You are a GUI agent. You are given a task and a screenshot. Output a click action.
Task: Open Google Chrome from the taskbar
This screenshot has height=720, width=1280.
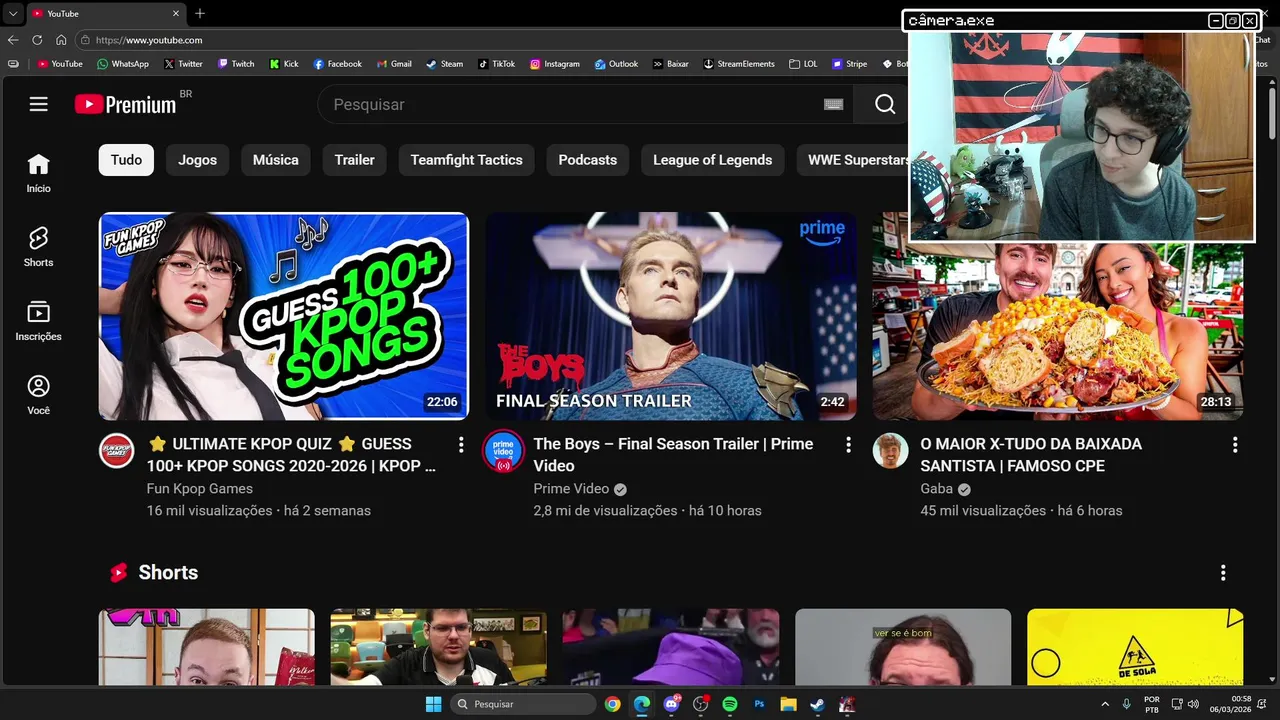click(612, 704)
